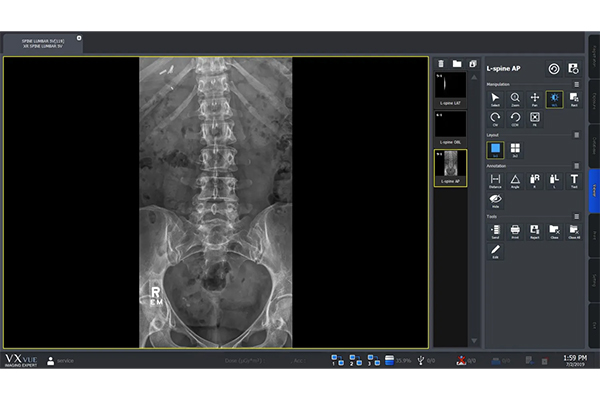Click the 1:59 PM clock
The width and height of the screenshot is (600, 400).
pos(575,358)
